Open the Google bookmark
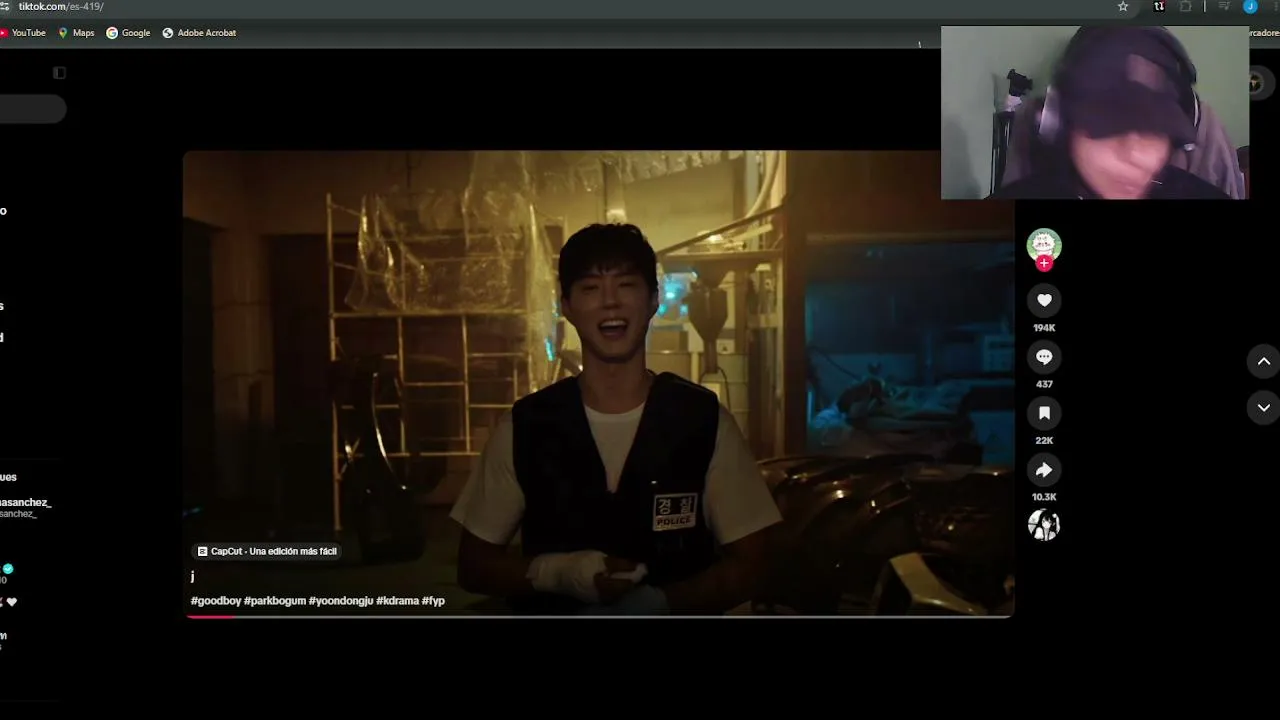This screenshot has width=1280, height=720. tap(128, 33)
